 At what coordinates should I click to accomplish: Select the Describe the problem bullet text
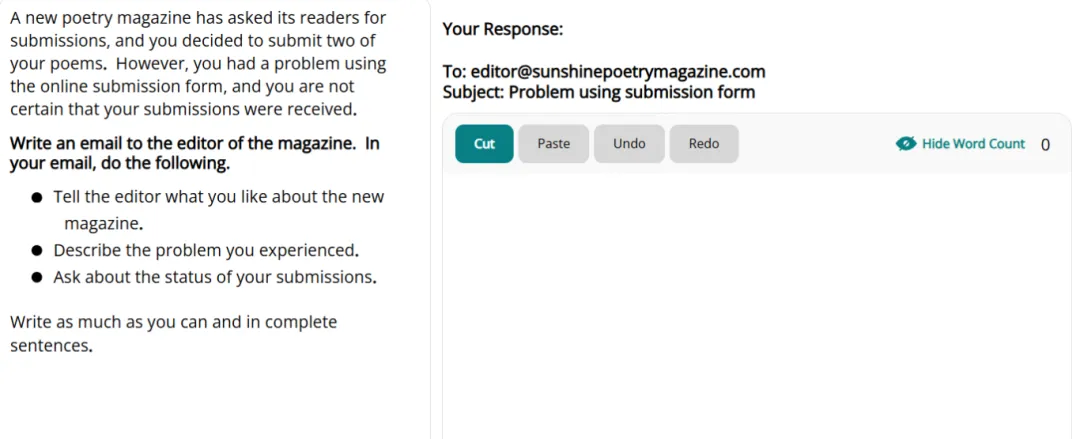(x=206, y=250)
